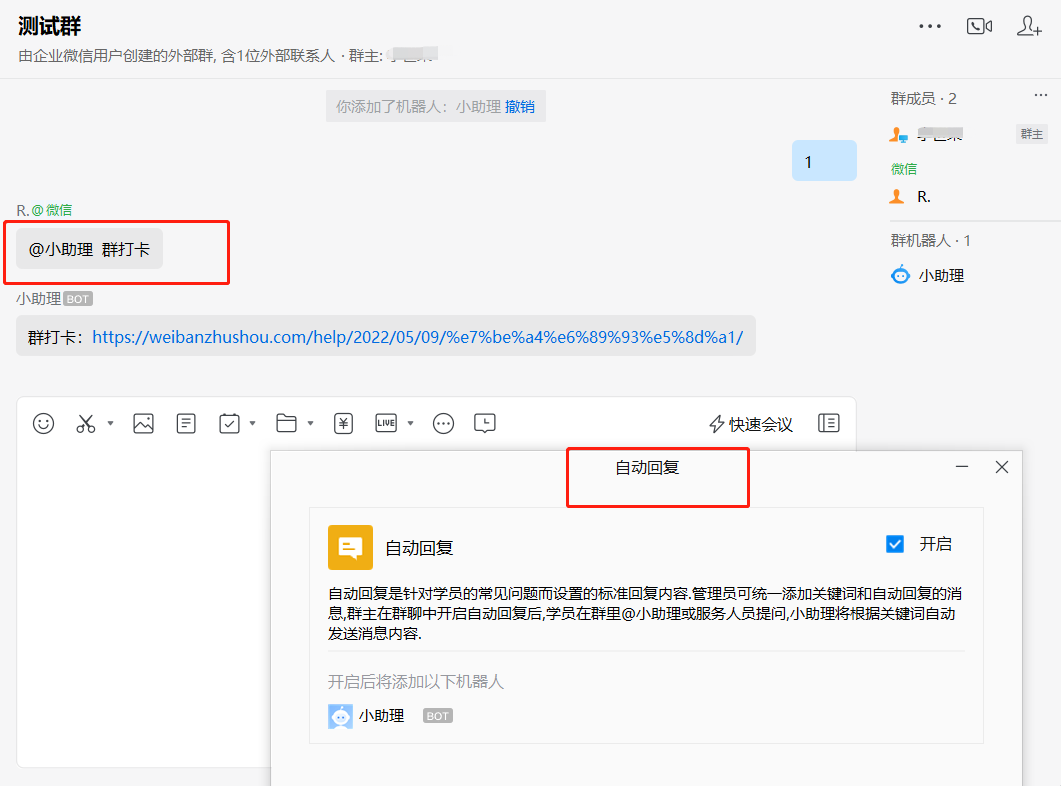Open the LIVE broadcast icon
1061x786 pixels.
[x=386, y=424]
